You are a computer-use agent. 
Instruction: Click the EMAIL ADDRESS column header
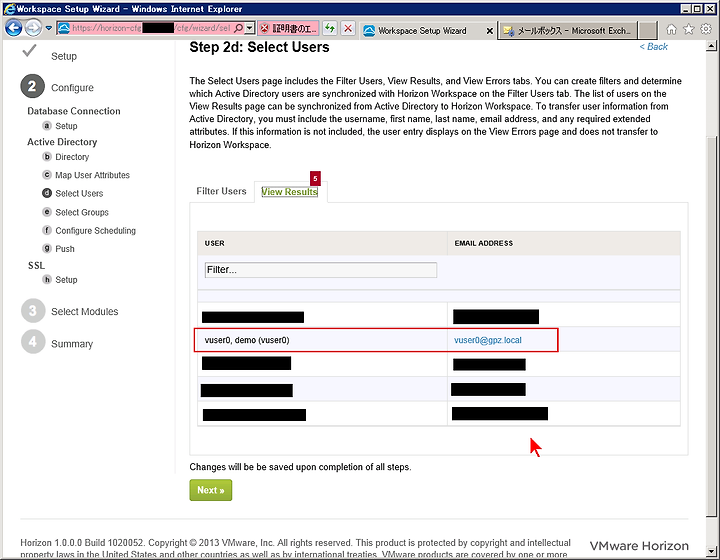point(563,243)
